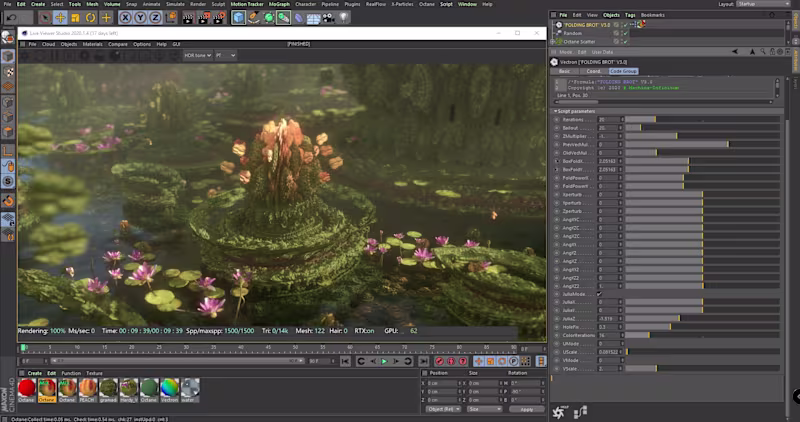The image size is (800, 422).
Task: Switch to the Coord. tab
Action: (x=593, y=72)
